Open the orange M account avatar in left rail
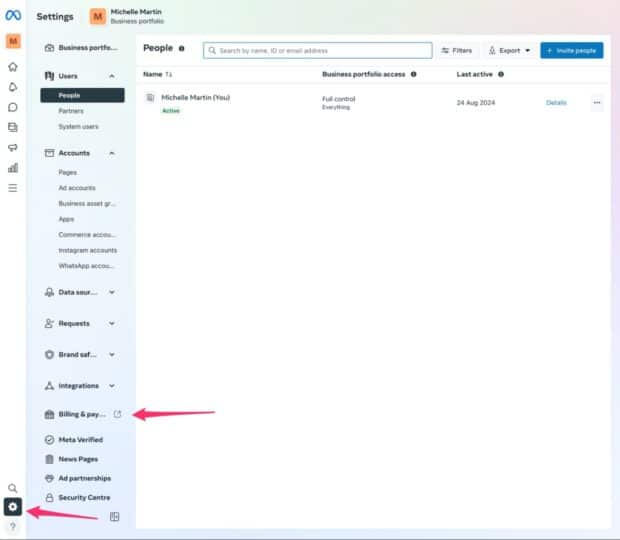Viewport: 620px width, 540px height. coord(13,41)
